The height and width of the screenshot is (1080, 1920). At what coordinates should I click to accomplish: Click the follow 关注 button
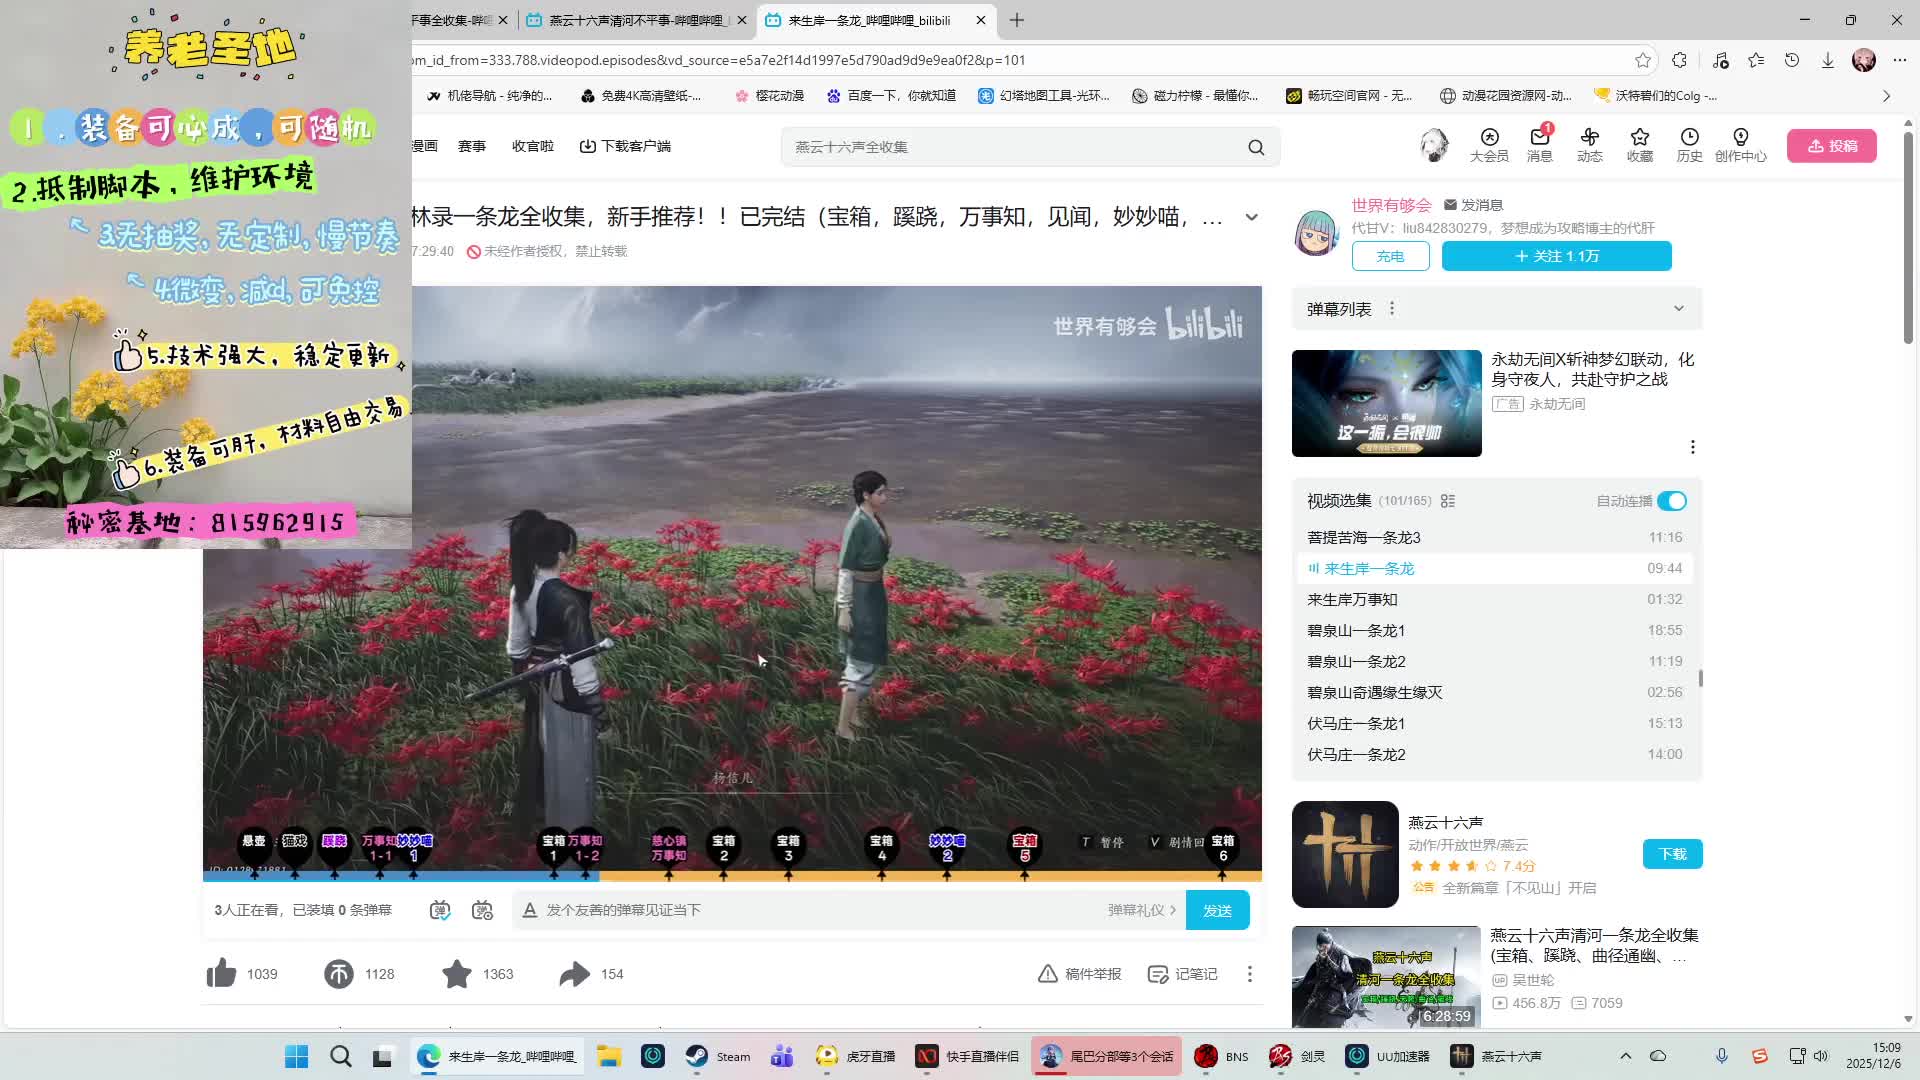coord(1556,256)
